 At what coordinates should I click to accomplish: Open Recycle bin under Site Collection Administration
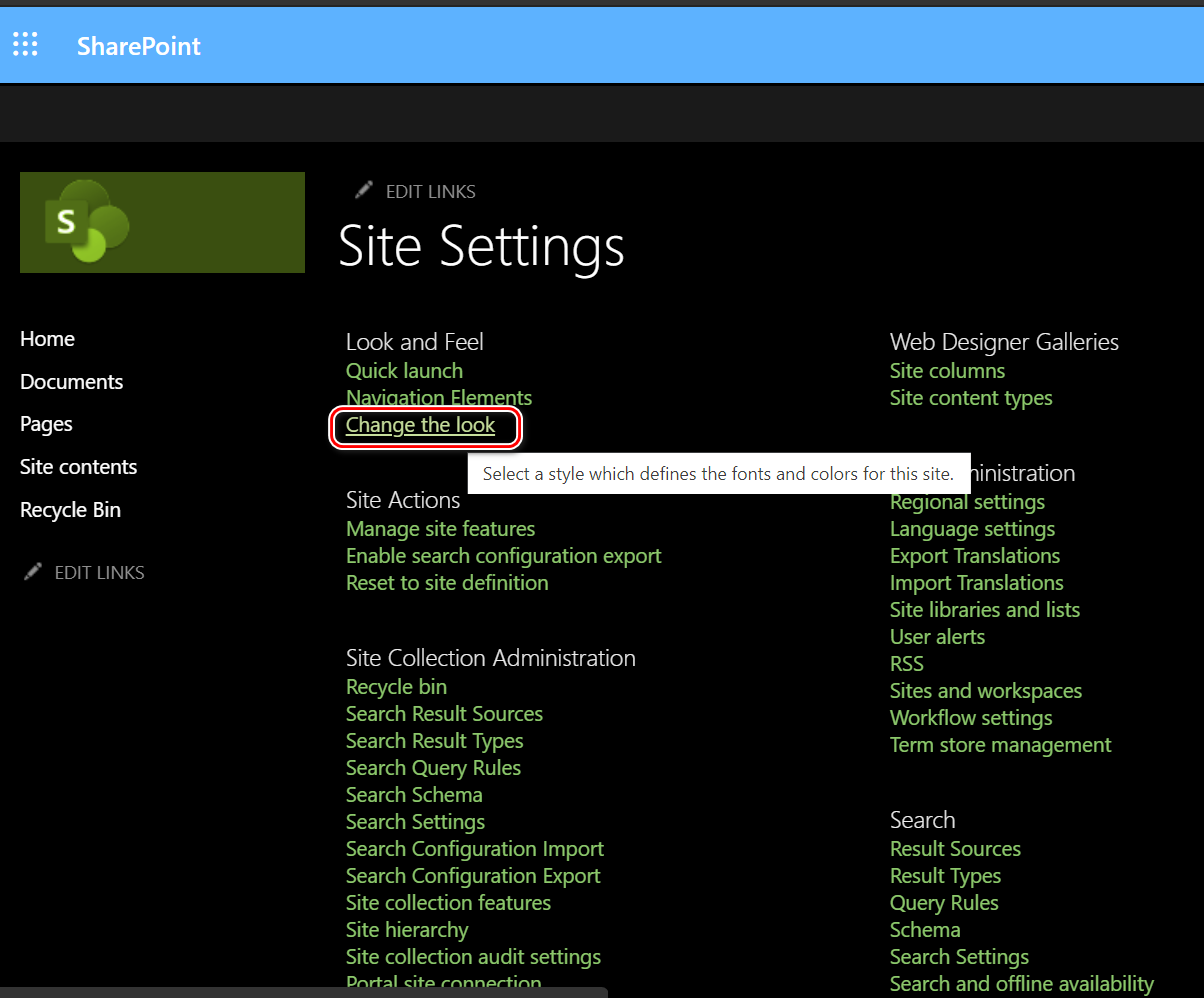coord(396,687)
